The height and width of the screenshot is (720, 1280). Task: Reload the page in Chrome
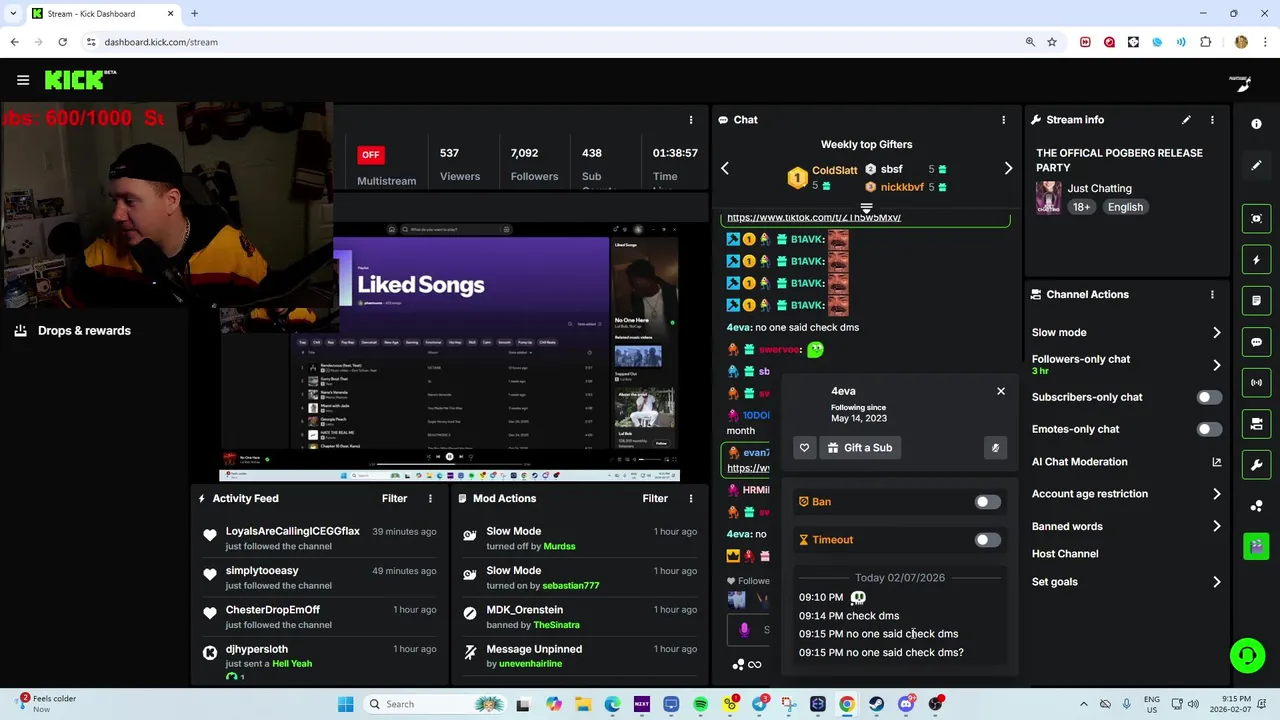(62, 42)
